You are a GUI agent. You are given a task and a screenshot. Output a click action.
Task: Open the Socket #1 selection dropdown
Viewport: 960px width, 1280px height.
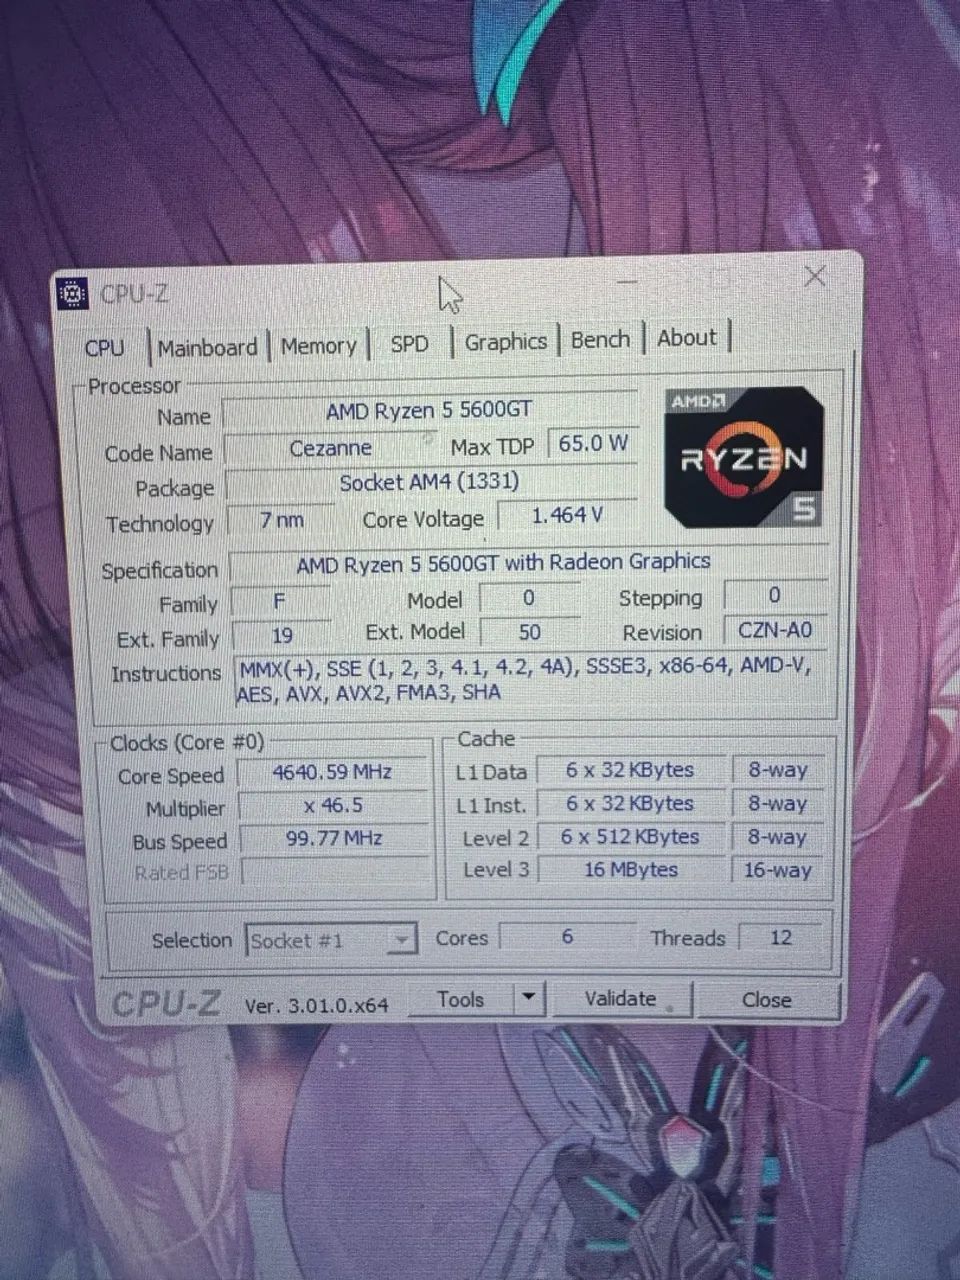[331, 940]
